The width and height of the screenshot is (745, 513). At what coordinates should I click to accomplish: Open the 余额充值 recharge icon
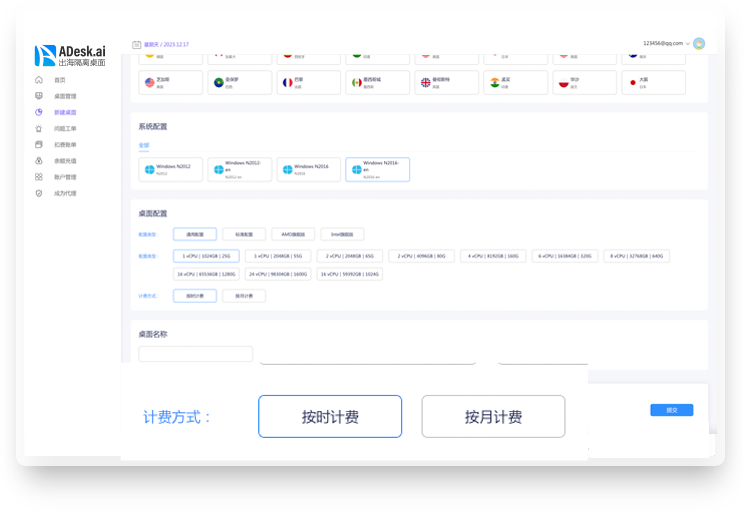[x=39, y=161]
